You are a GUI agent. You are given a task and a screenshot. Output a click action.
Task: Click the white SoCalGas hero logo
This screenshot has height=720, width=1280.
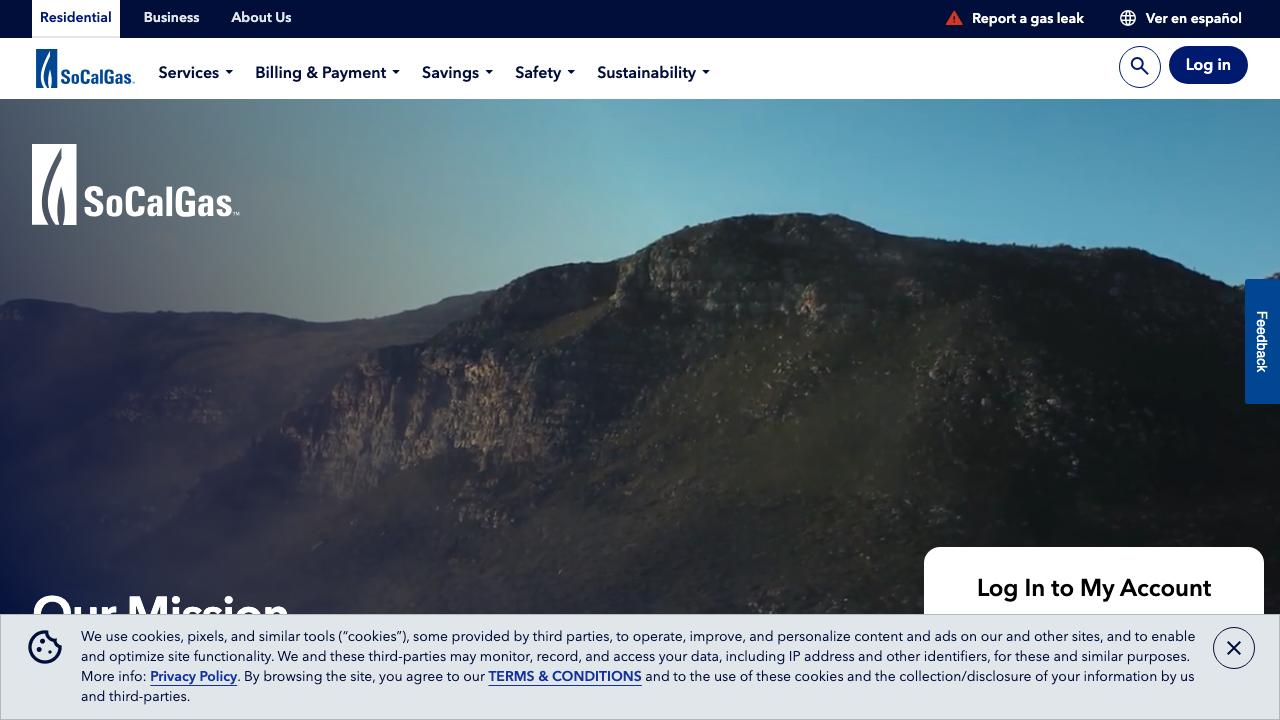pyautogui.click(x=136, y=185)
